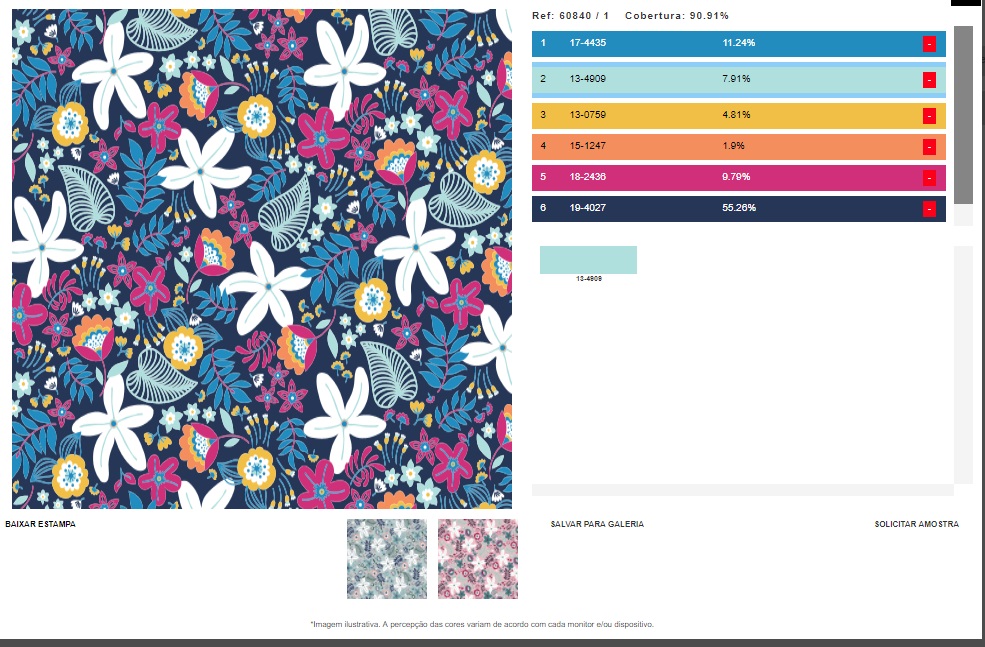Click Baixar Estampa to download the print

tap(40, 524)
